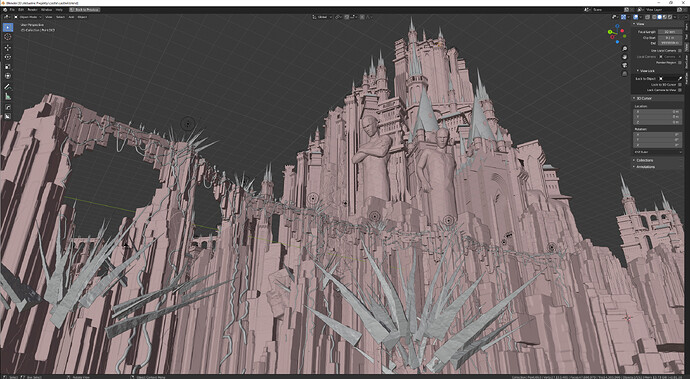Open the Help menu

tap(59, 9)
